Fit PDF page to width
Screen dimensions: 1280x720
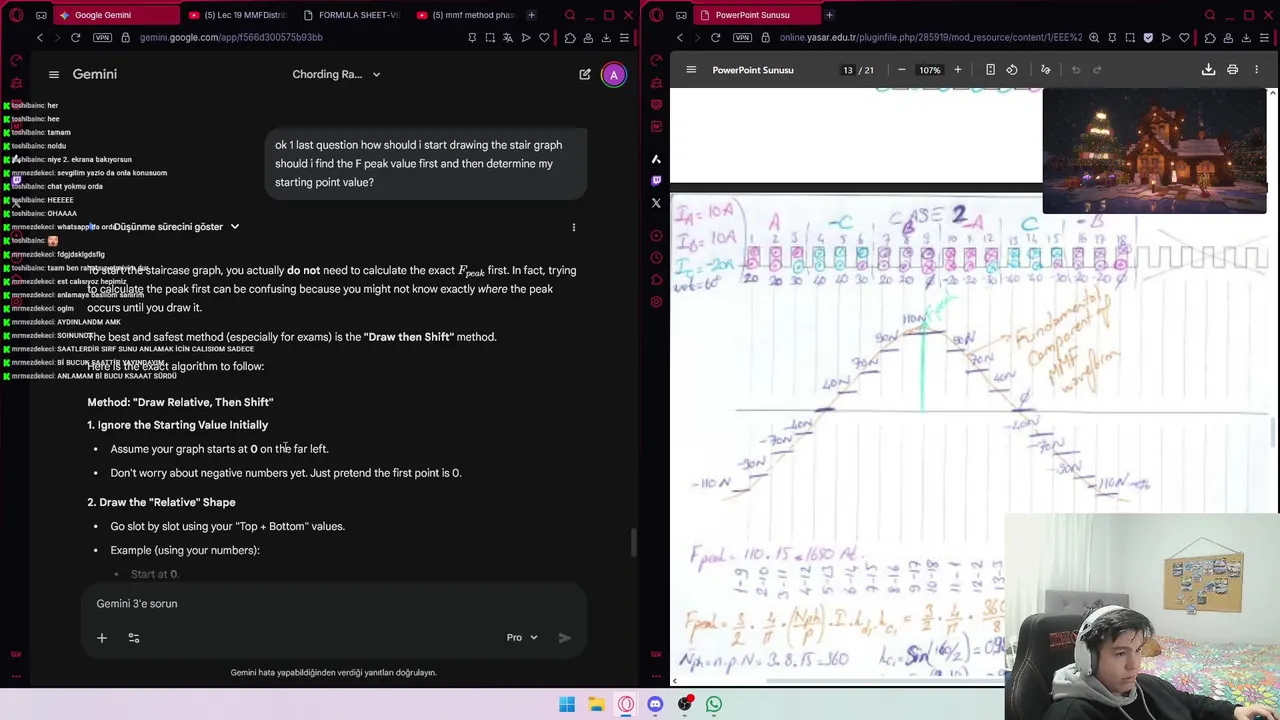pos(990,70)
